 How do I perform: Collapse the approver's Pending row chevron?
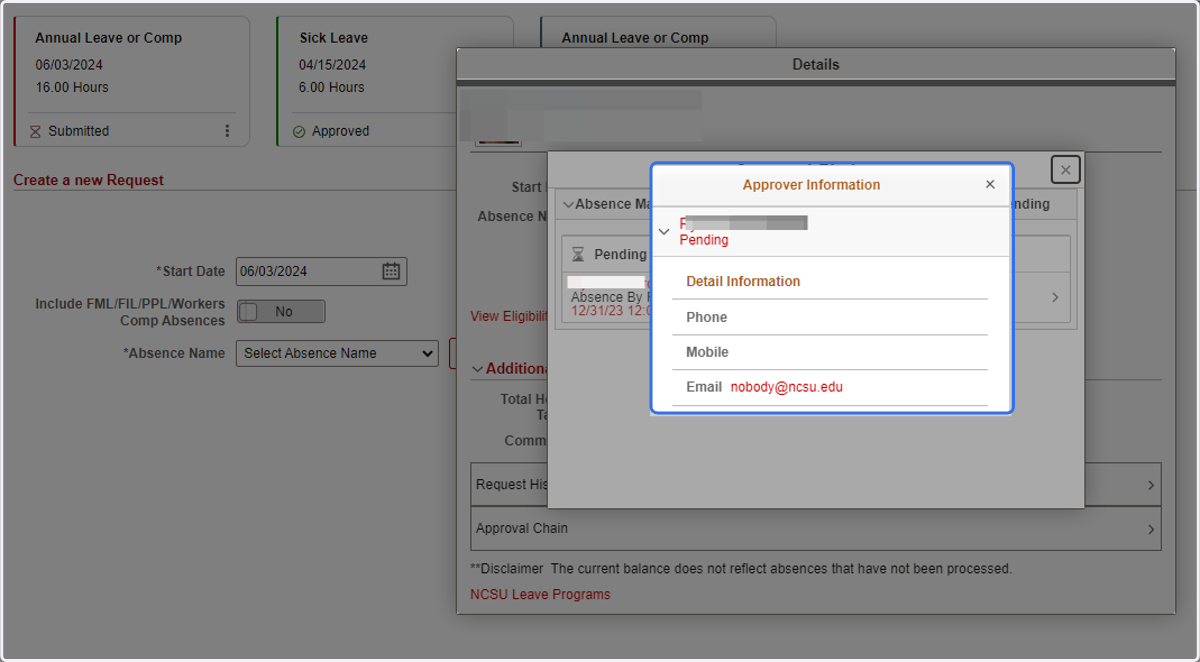[x=664, y=231]
